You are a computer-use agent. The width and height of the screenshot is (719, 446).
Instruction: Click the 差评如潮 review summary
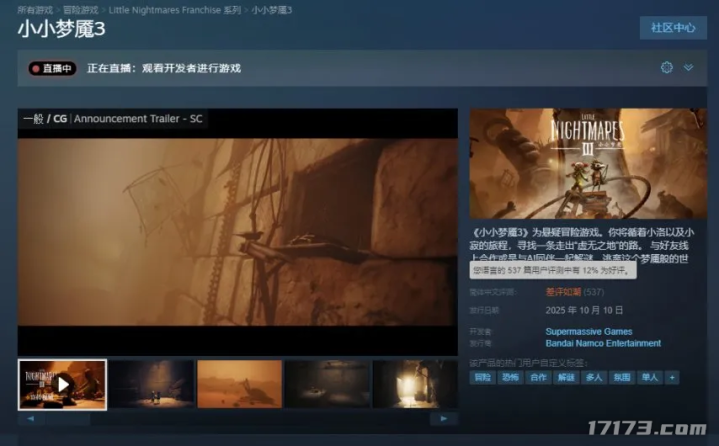(x=564, y=292)
